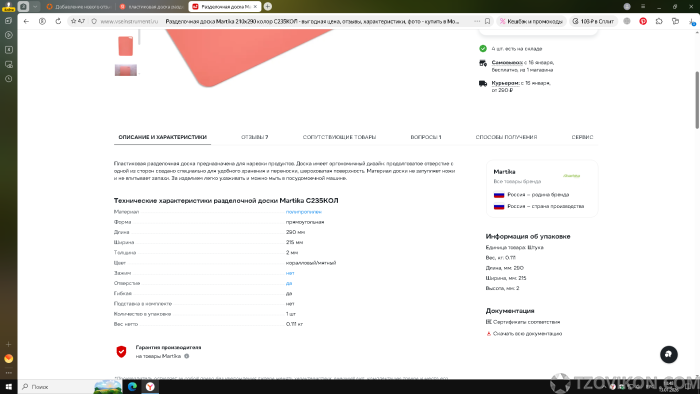Expand the tab list dropdown arrow
The height and width of the screenshot is (394, 700).
(x=35, y=6)
